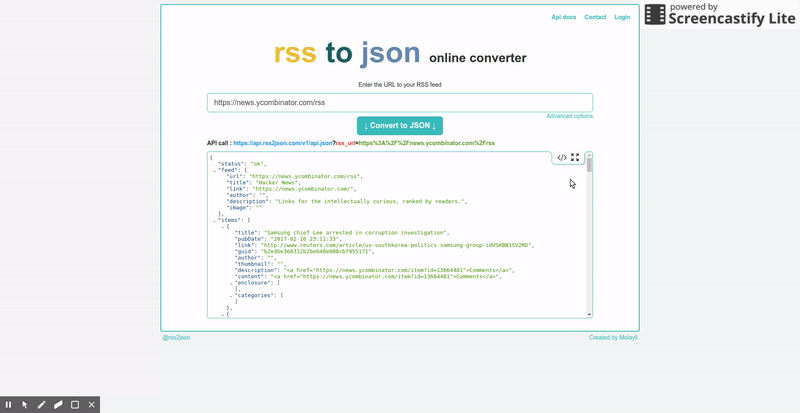Click the scrollbar up arrow in JSON panel
Image resolution: width=800 pixels, height=413 pixels.
tap(589, 155)
